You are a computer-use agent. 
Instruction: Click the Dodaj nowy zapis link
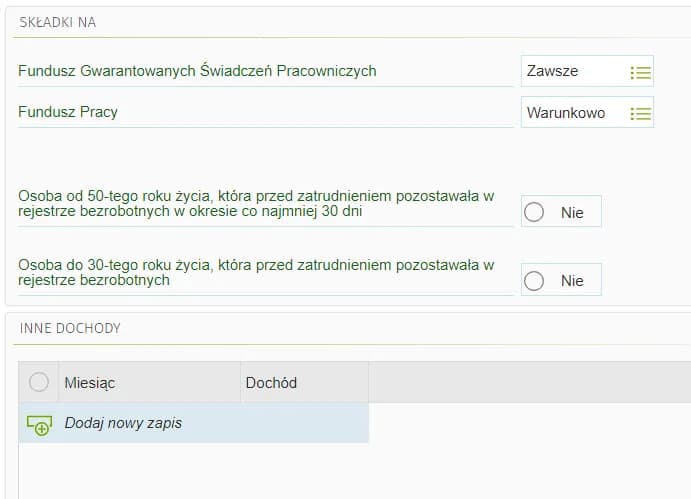123,423
